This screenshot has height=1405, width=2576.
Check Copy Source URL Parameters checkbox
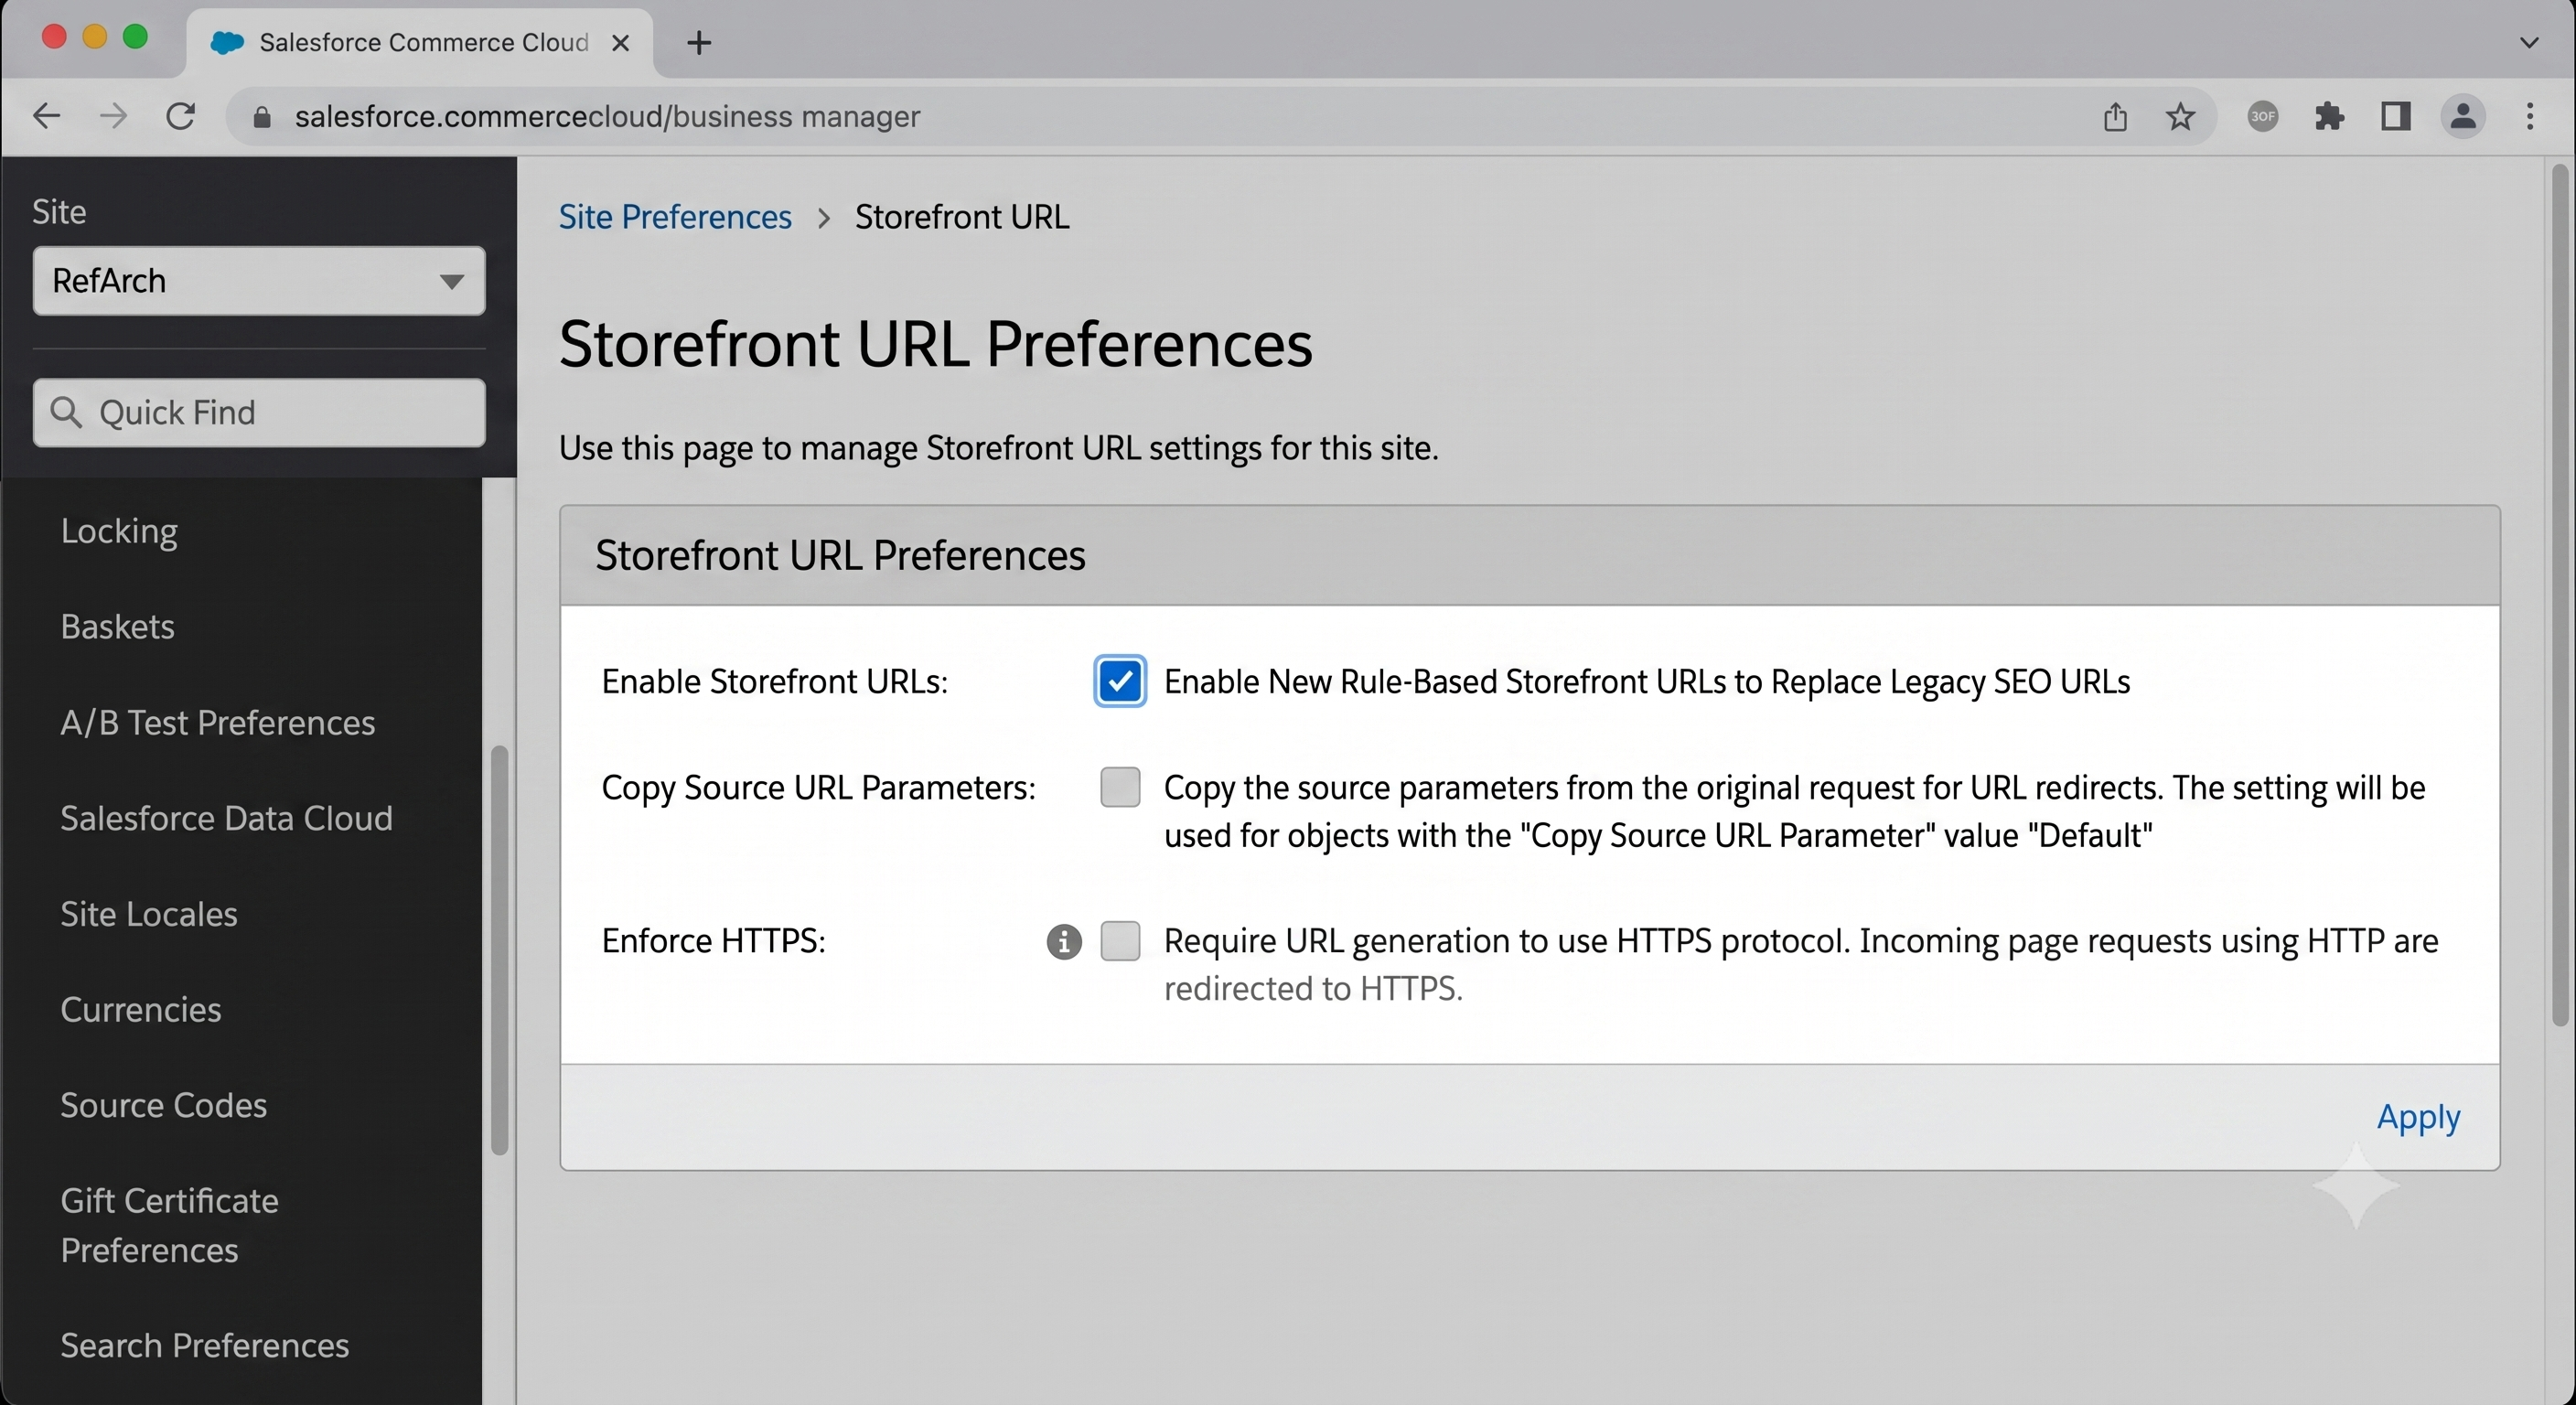point(1120,788)
